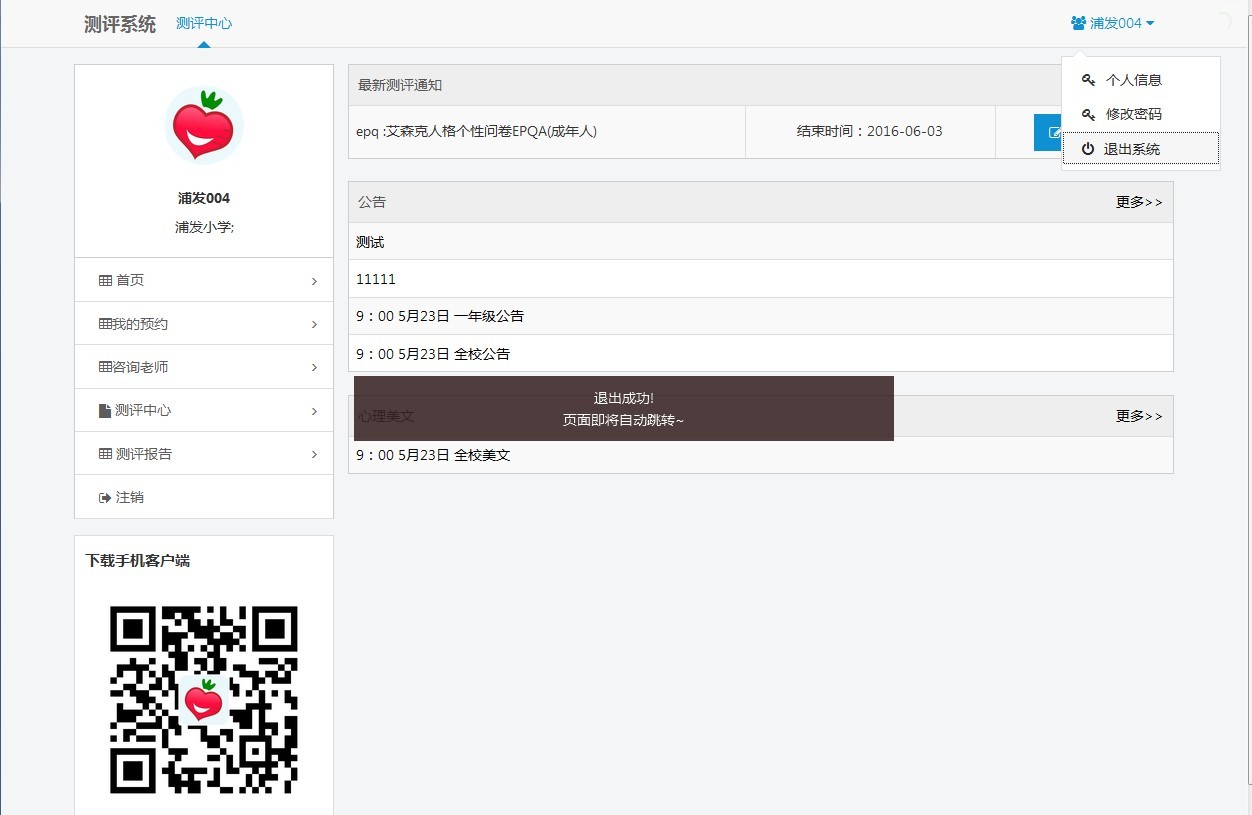Image resolution: width=1252 pixels, height=815 pixels.
Task: Open the 一年级公告 announcement
Action: (440, 316)
